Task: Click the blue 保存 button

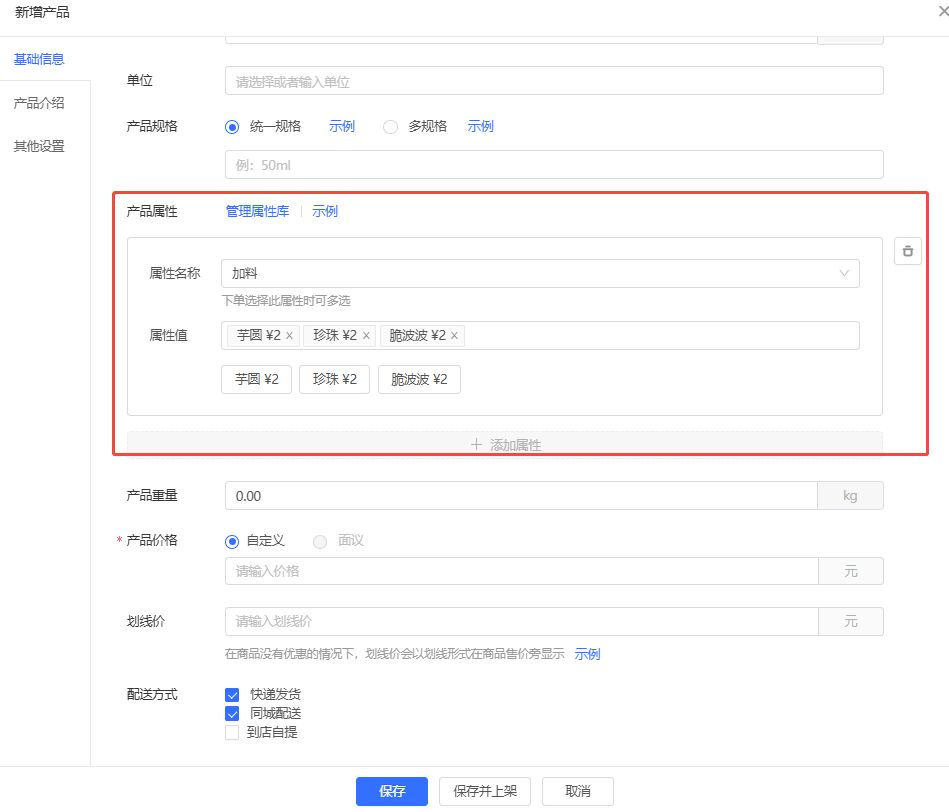Action: 391,791
